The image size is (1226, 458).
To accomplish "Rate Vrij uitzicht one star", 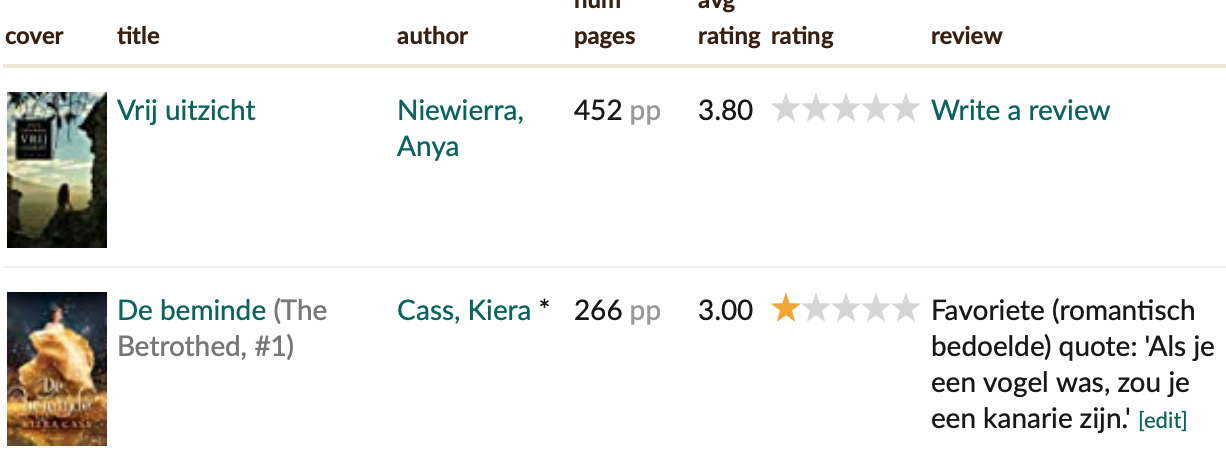I will (786, 109).
